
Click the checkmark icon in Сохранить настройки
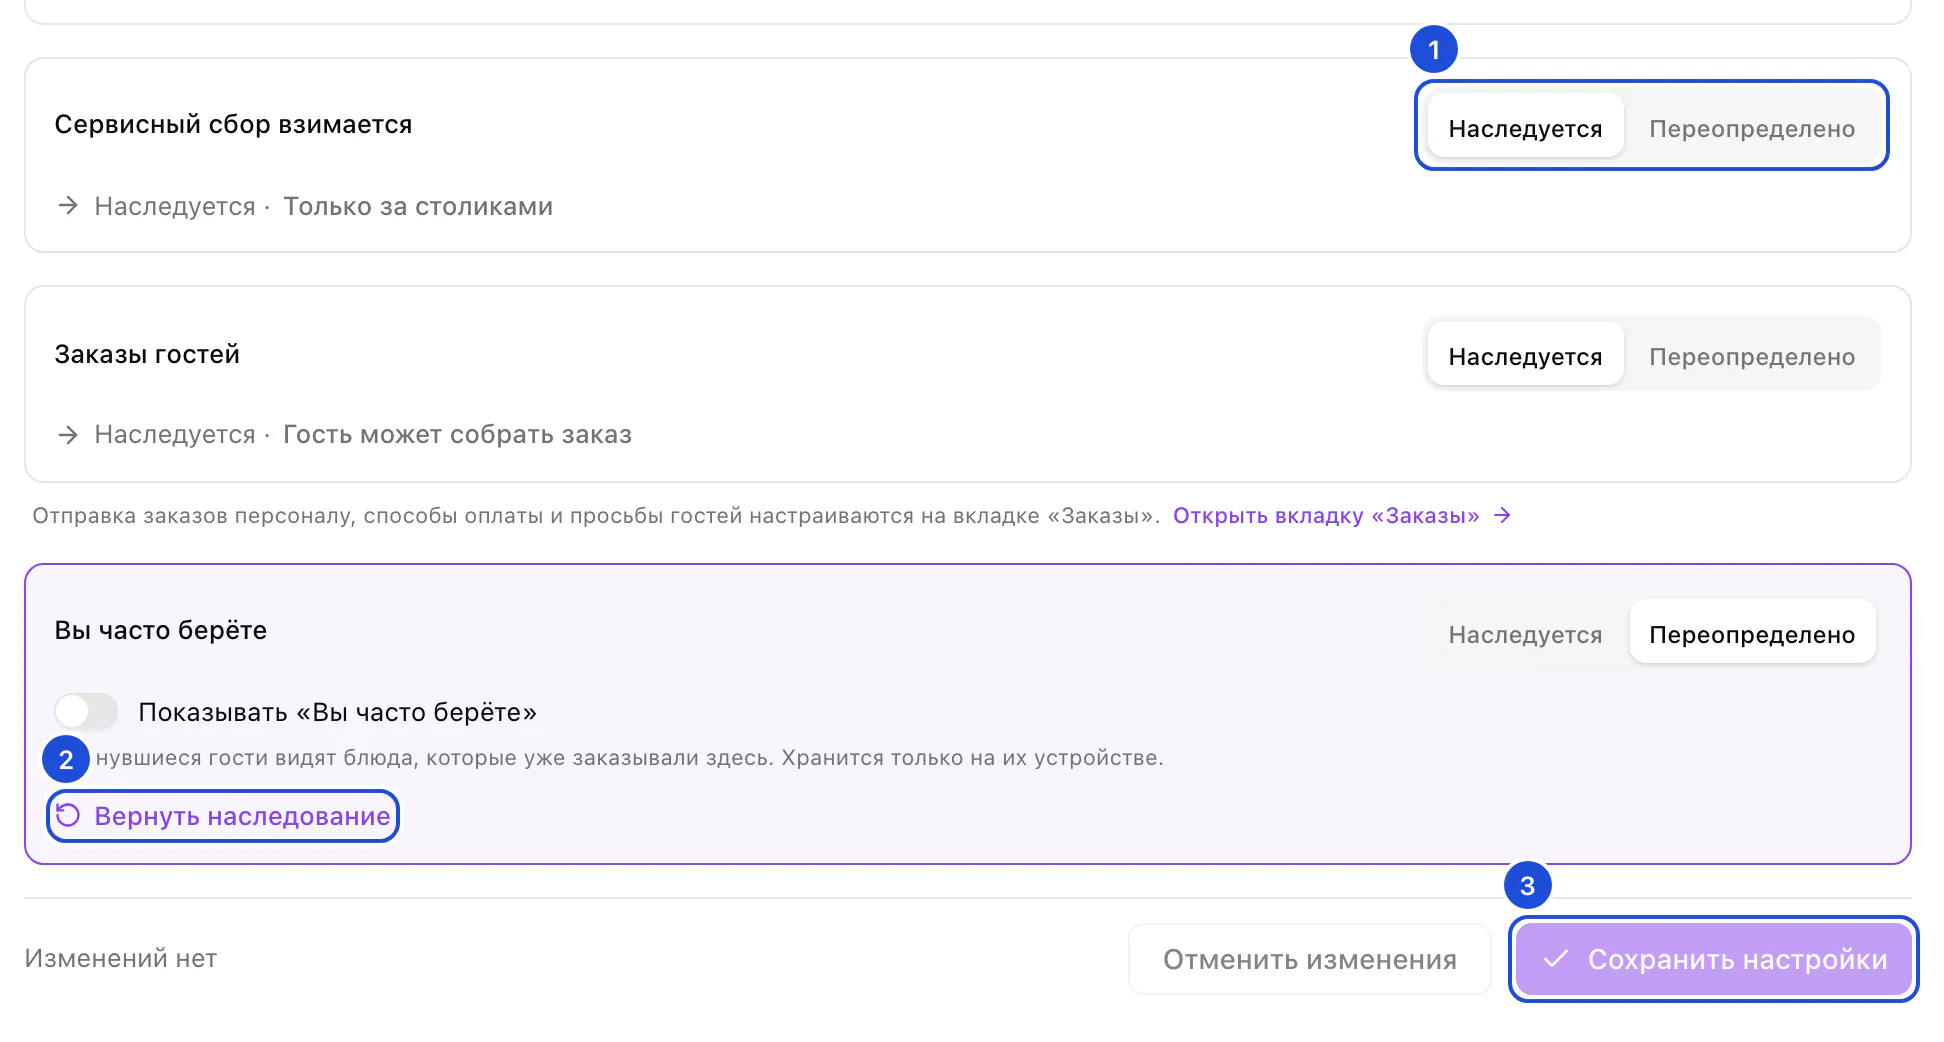[x=1556, y=959]
